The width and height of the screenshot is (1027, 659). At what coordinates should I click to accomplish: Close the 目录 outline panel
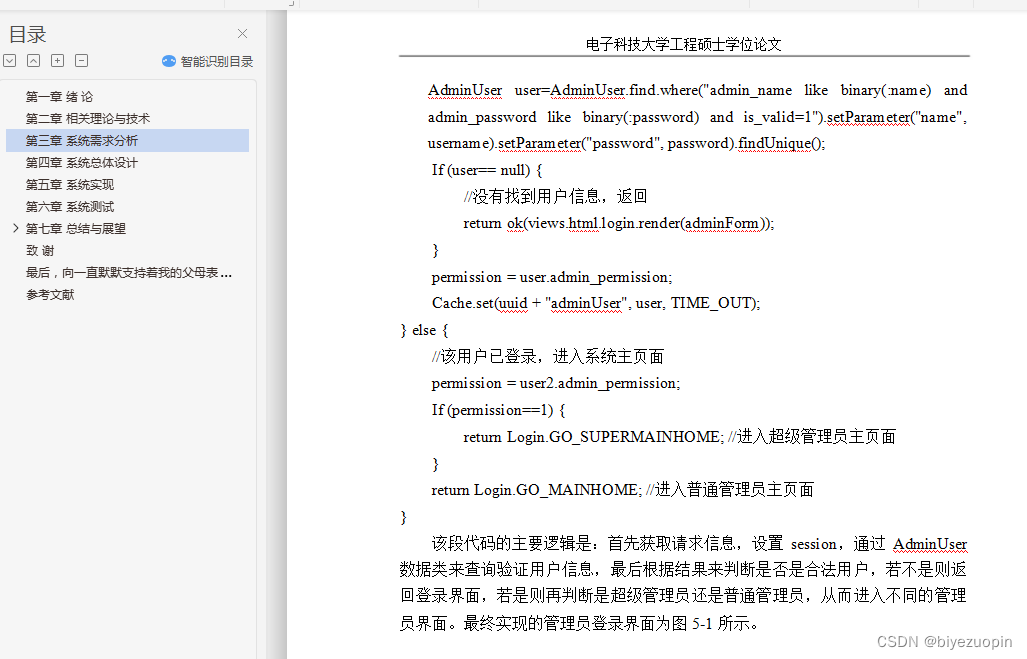[x=242, y=33]
